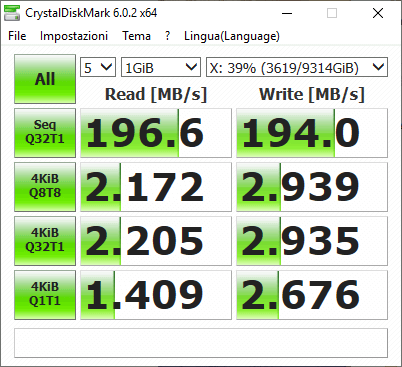Close the CrystalDiskMark window
402x367 pixels.
(378, 13)
